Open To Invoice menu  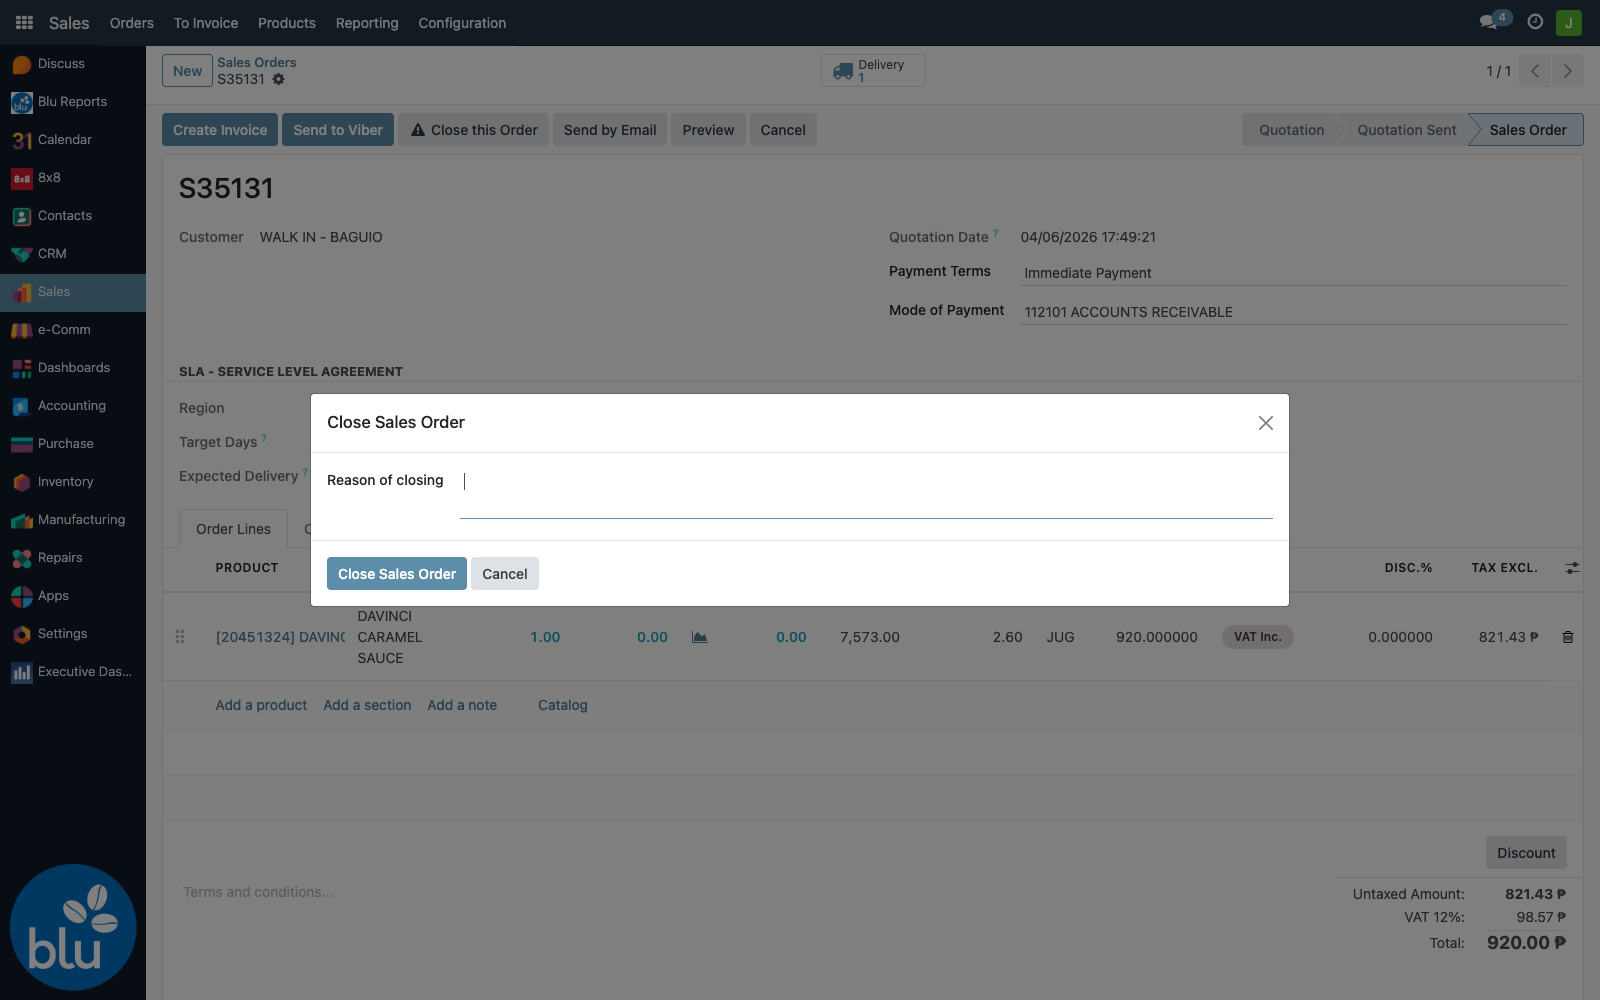(206, 23)
